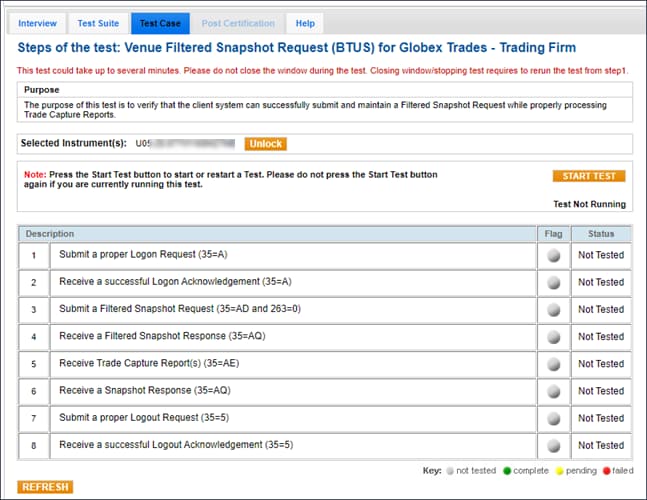Click flag circle for Filtered Snapshot Request row

tap(553, 310)
